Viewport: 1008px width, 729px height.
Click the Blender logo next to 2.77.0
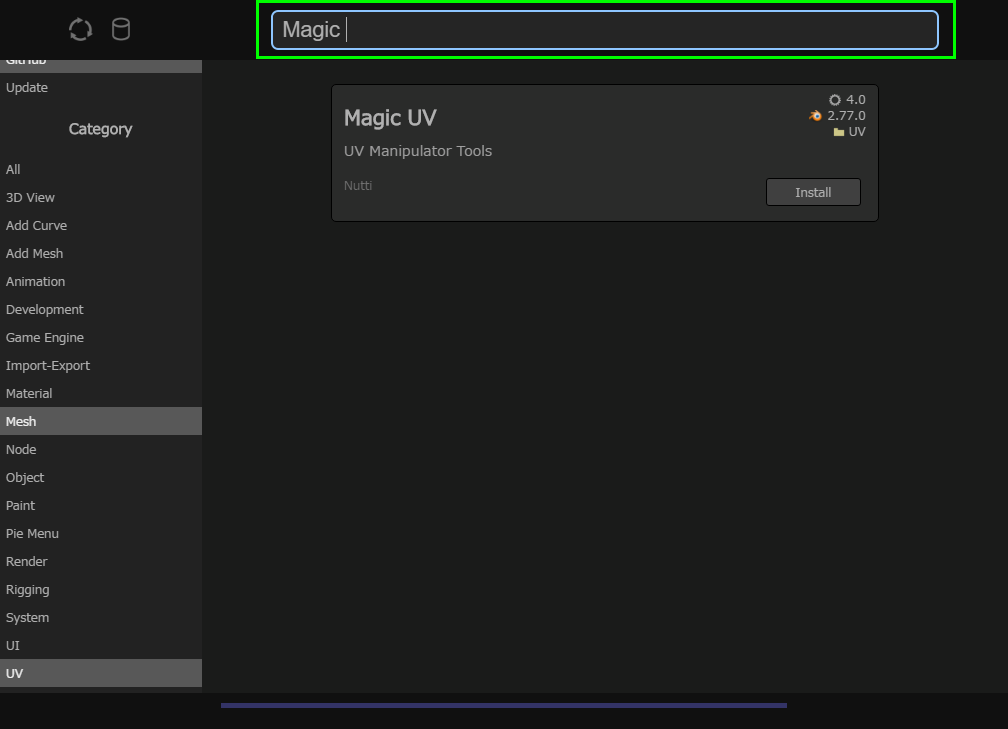(815, 116)
